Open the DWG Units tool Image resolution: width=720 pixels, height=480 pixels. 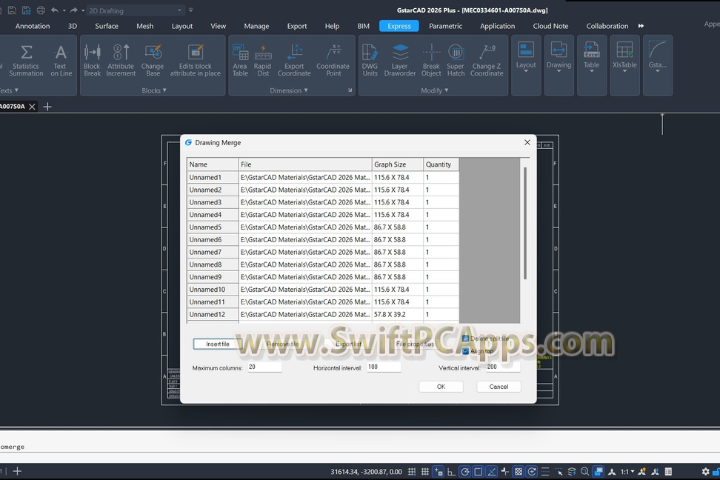point(370,60)
